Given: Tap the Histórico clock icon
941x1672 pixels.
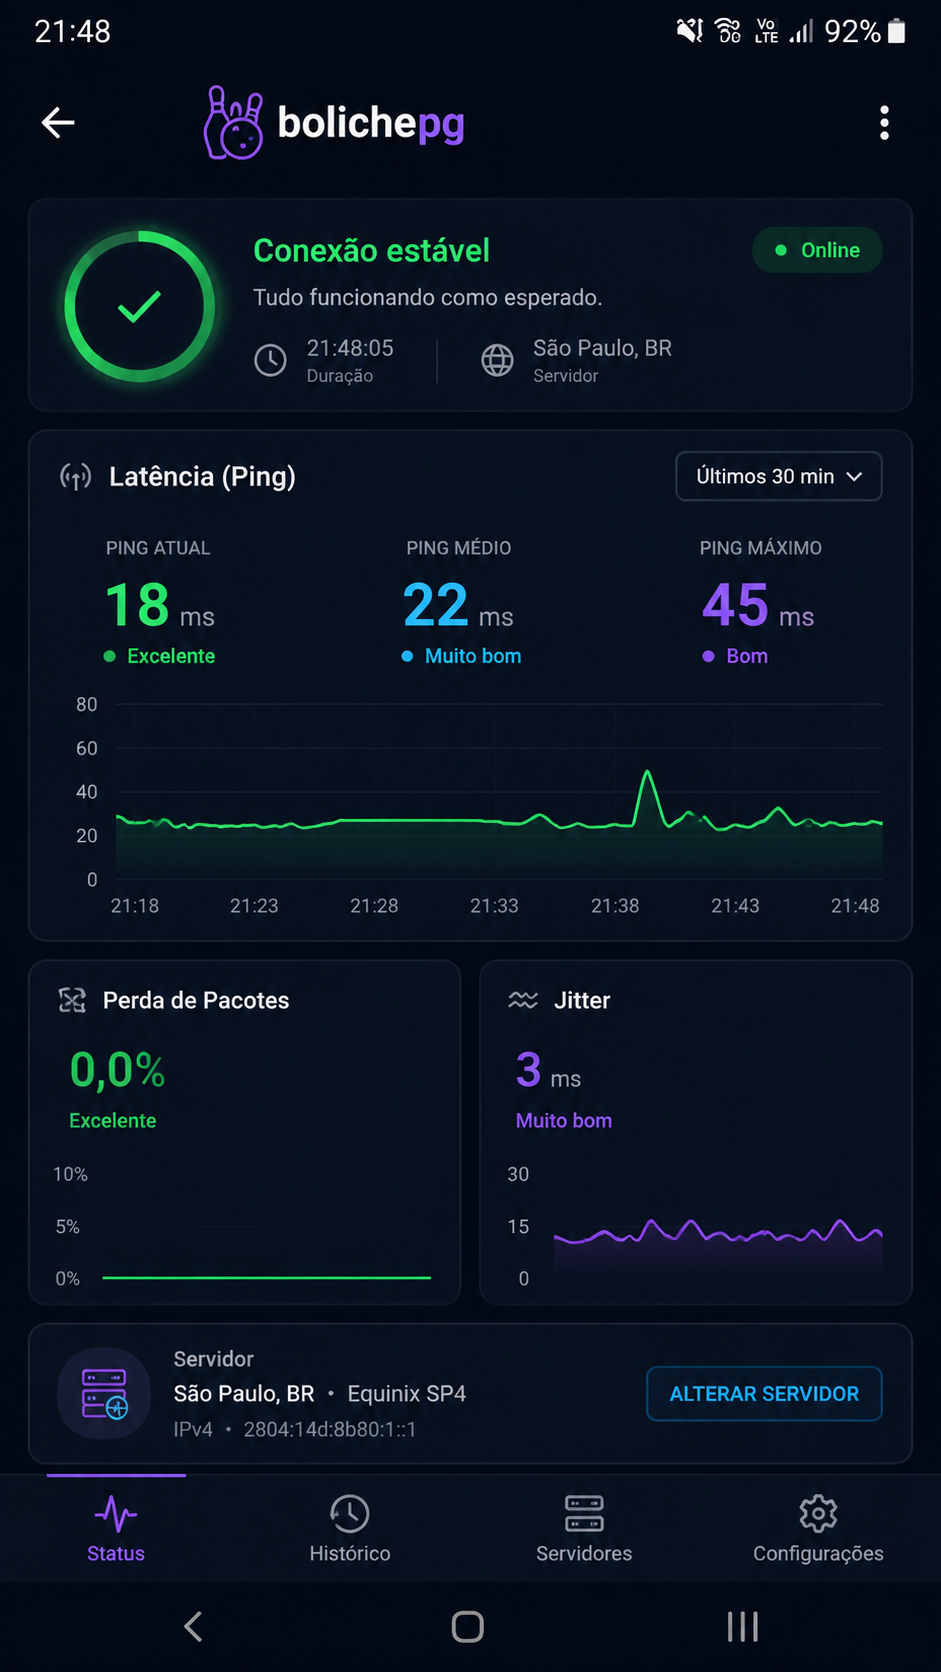Looking at the screenshot, I should click(350, 1514).
